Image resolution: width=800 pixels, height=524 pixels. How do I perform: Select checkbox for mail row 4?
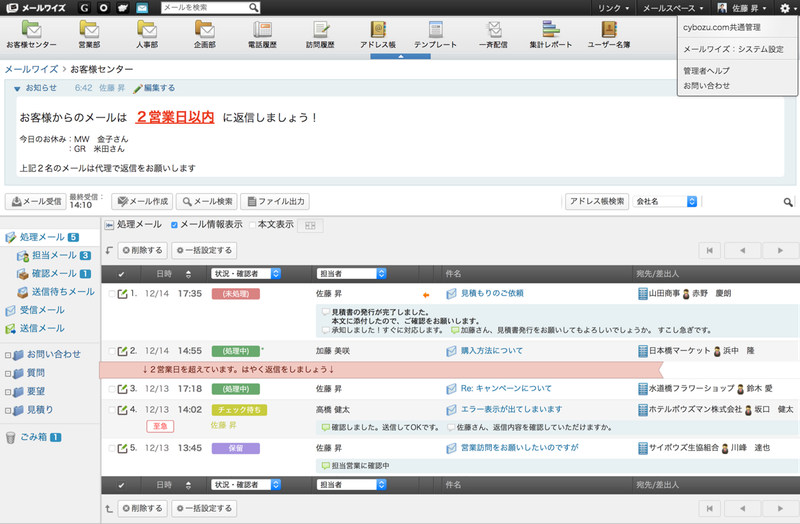(x=112, y=410)
